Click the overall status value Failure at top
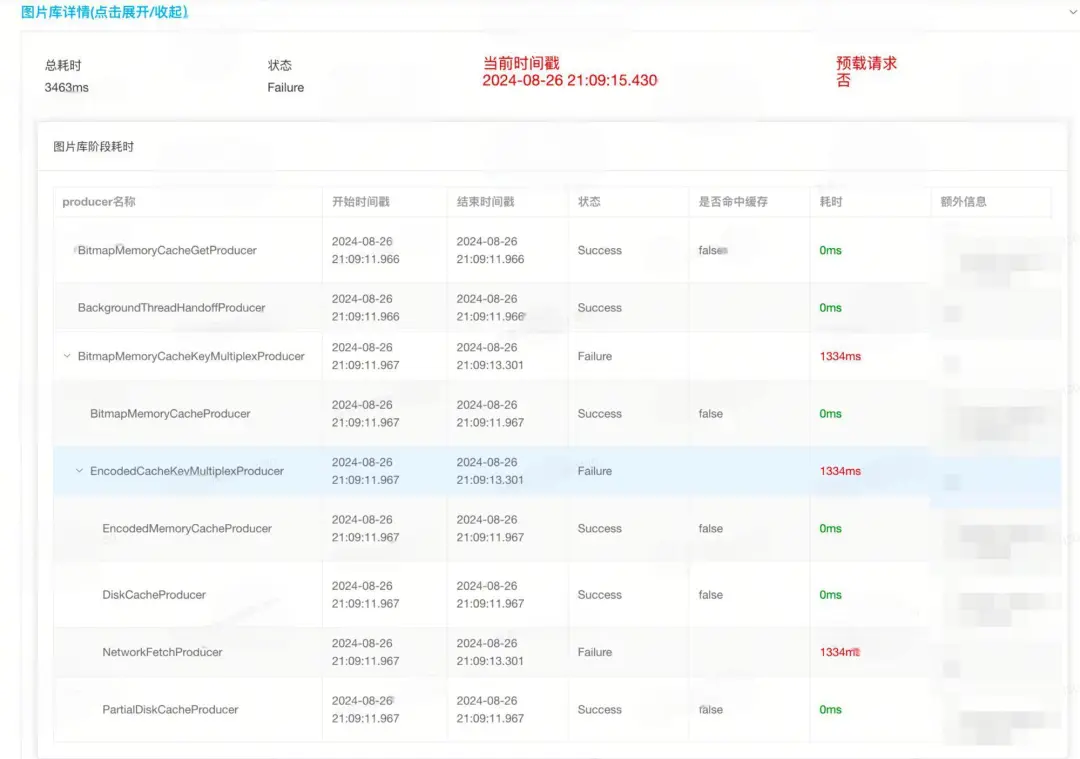 (285, 87)
